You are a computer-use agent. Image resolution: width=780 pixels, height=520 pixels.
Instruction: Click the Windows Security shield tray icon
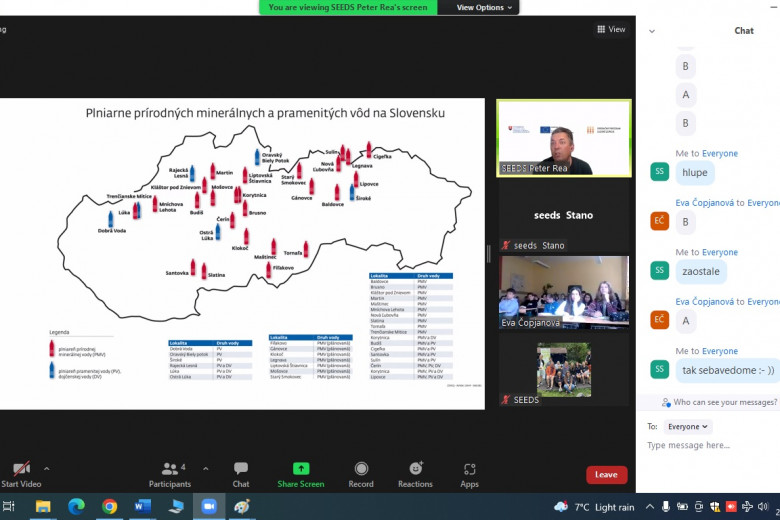pos(715,507)
